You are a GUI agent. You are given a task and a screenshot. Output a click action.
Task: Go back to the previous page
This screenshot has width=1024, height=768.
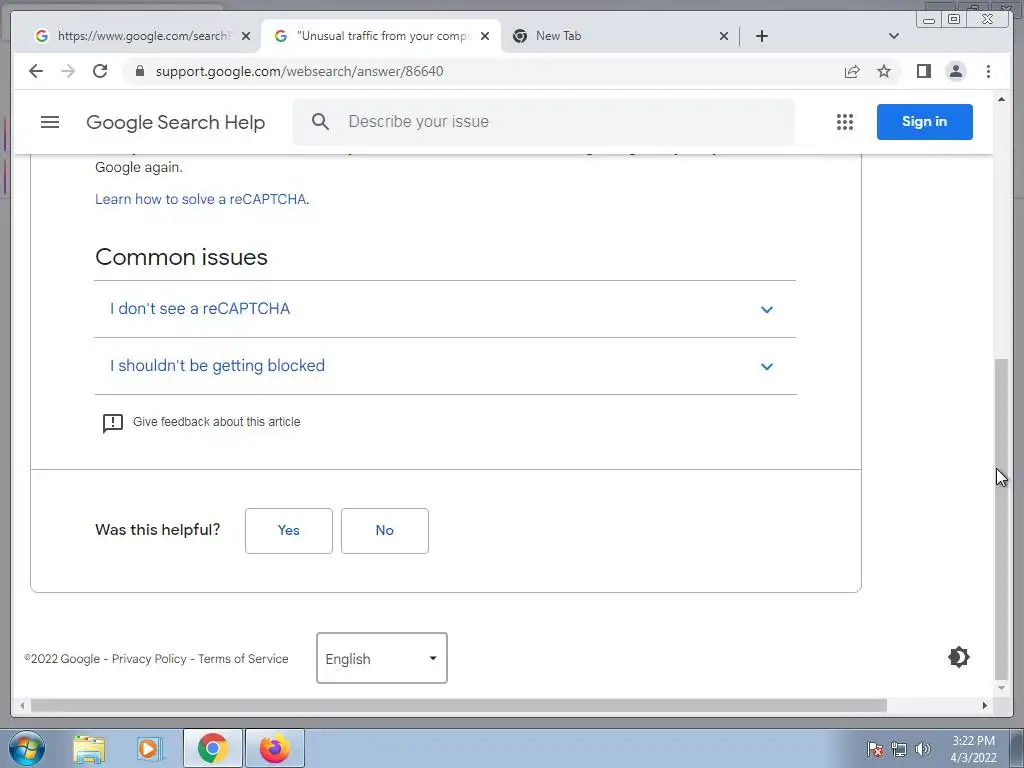(36, 71)
